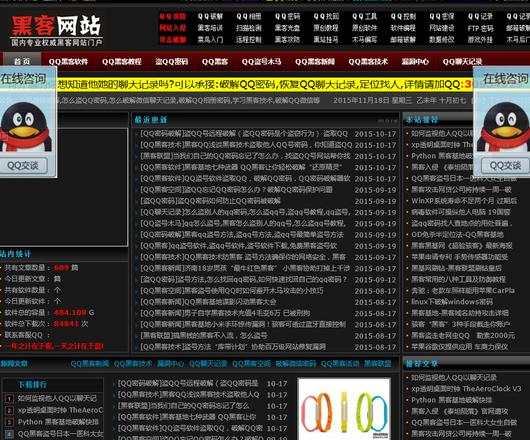Open 漏洞中心 in the red navigation bar

(415, 62)
